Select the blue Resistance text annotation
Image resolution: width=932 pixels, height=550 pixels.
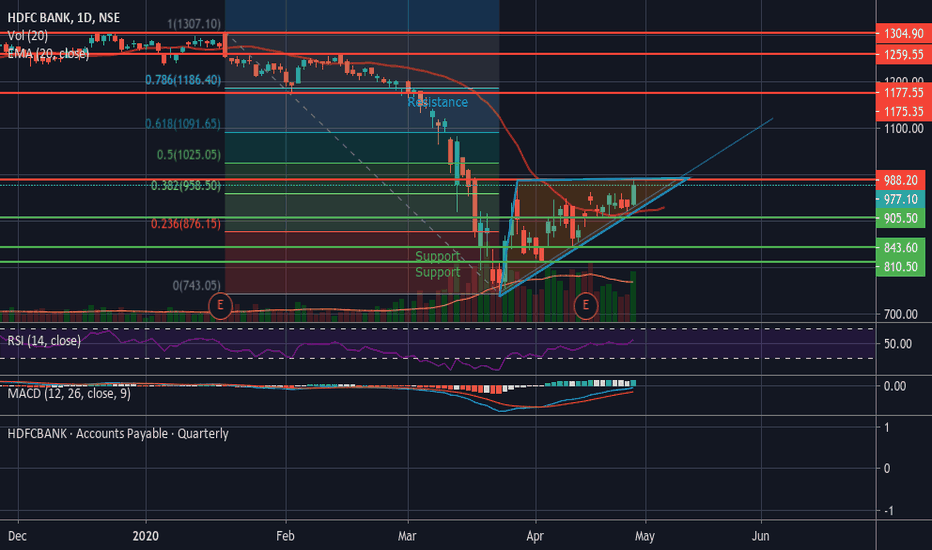click(437, 102)
